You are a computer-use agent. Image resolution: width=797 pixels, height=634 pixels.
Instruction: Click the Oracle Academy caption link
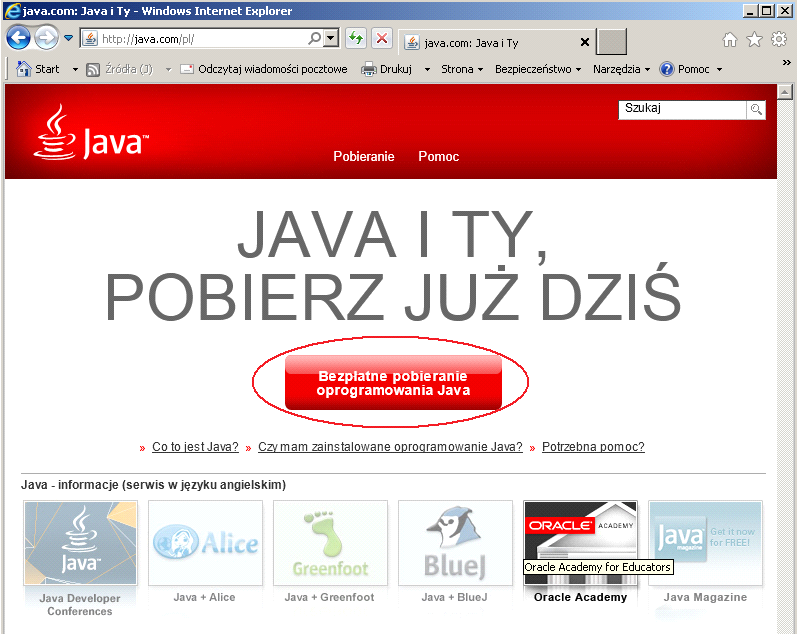pyautogui.click(x=580, y=597)
